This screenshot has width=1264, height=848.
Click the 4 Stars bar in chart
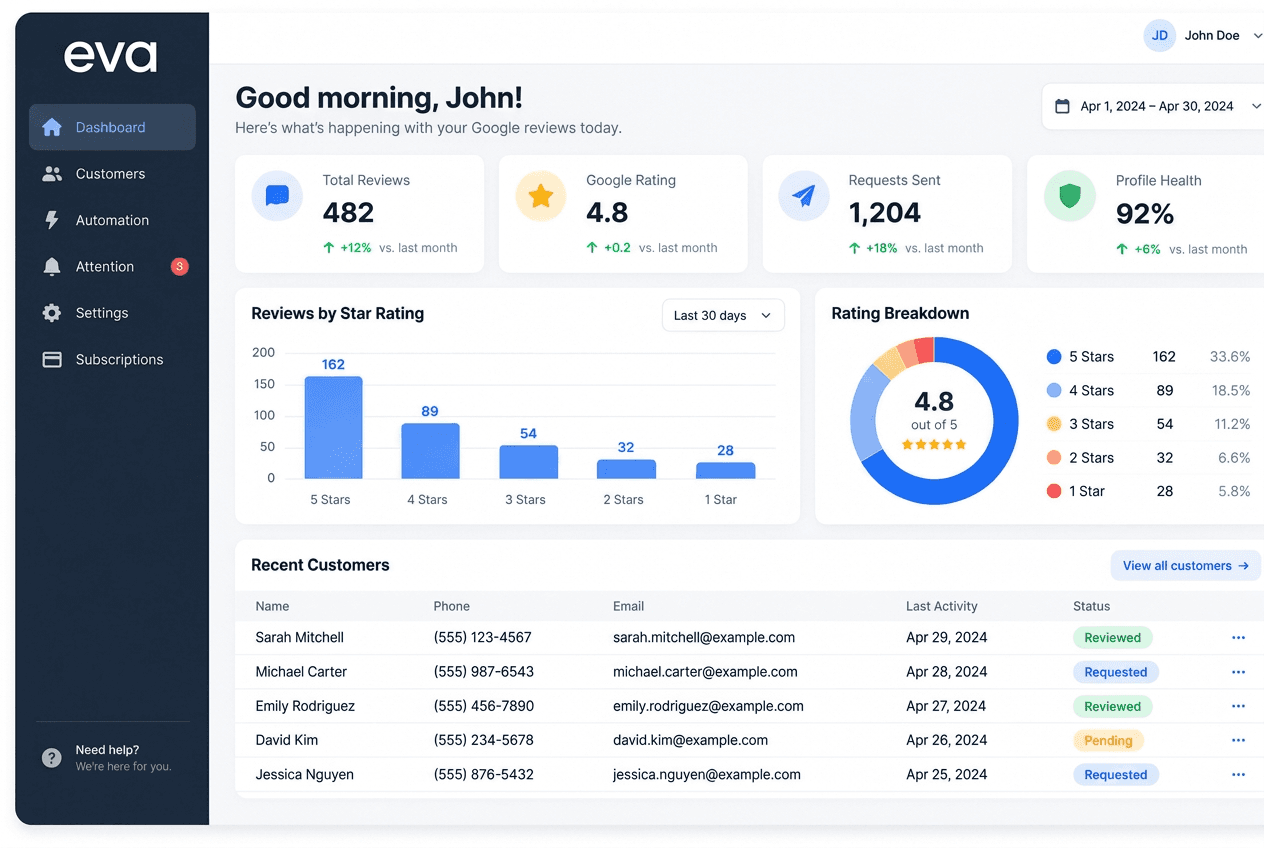431,451
